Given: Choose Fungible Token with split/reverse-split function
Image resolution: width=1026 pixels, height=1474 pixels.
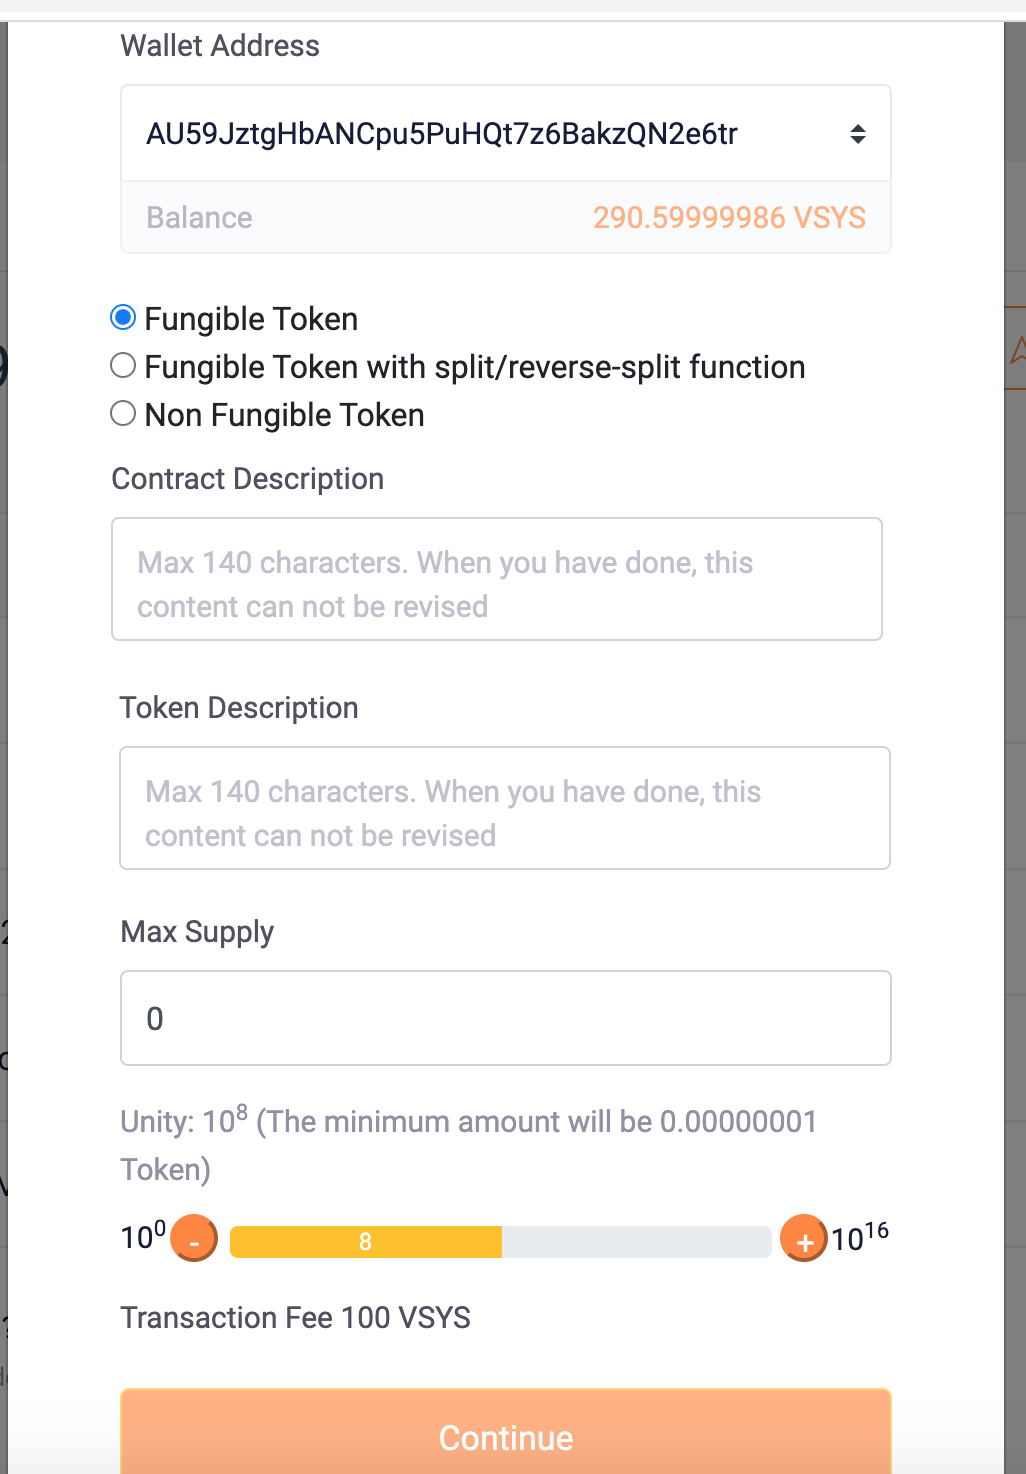Looking at the screenshot, I should pos(122,365).
